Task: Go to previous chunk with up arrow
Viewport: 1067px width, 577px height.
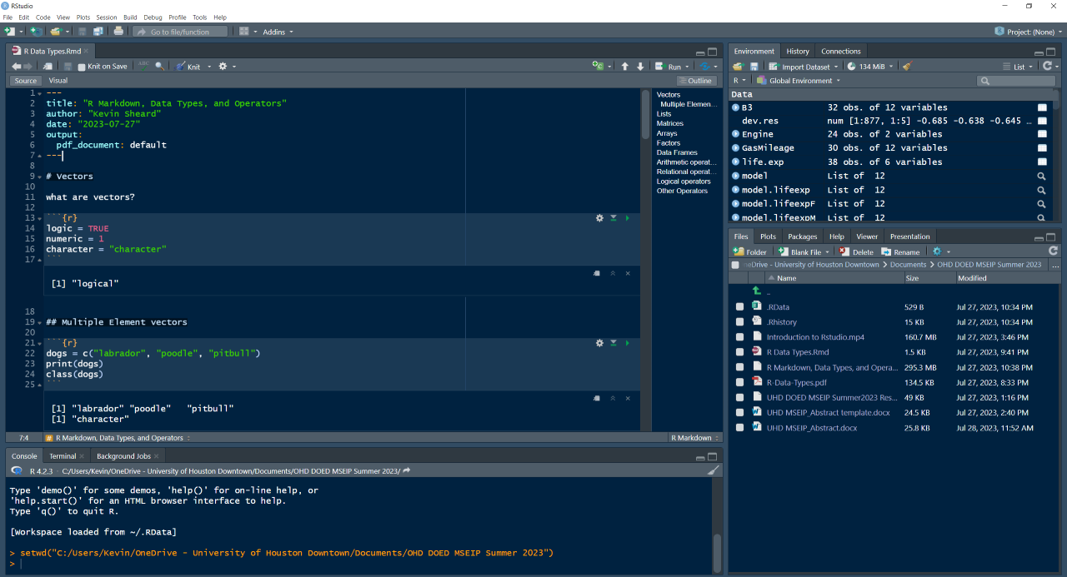Action: [625, 66]
